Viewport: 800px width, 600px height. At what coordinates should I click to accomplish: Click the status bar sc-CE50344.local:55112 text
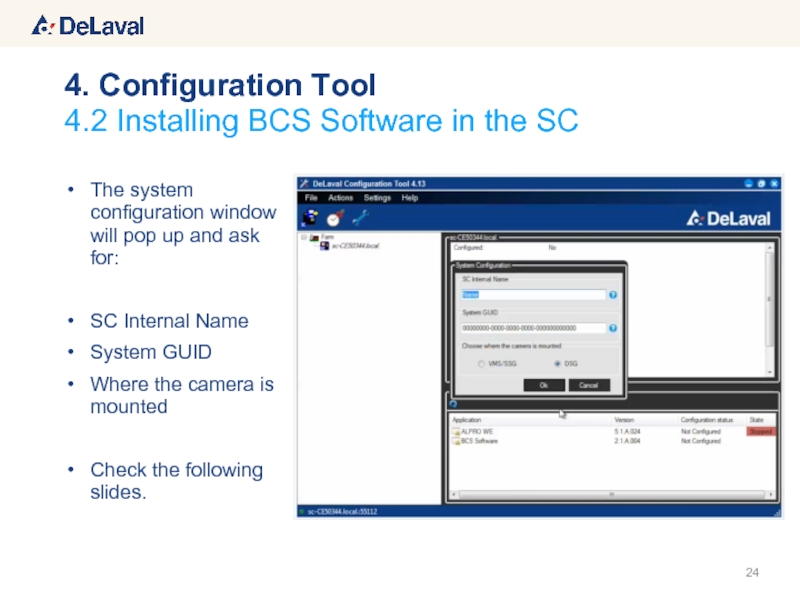point(342,511)
